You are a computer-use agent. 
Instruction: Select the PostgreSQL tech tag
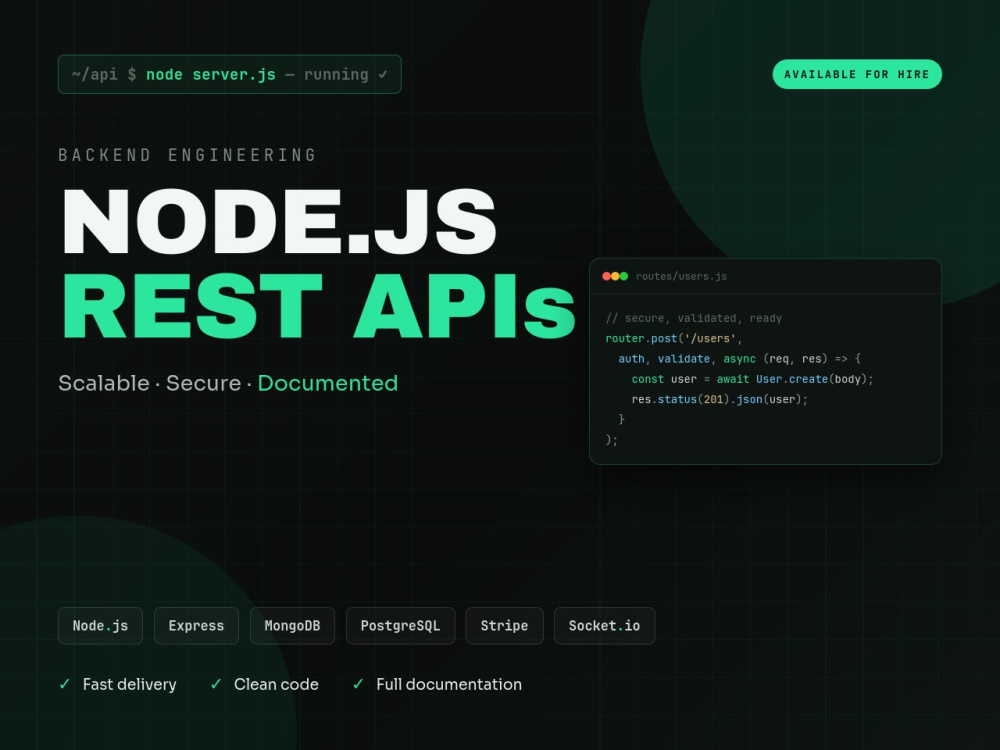point(401,626)
